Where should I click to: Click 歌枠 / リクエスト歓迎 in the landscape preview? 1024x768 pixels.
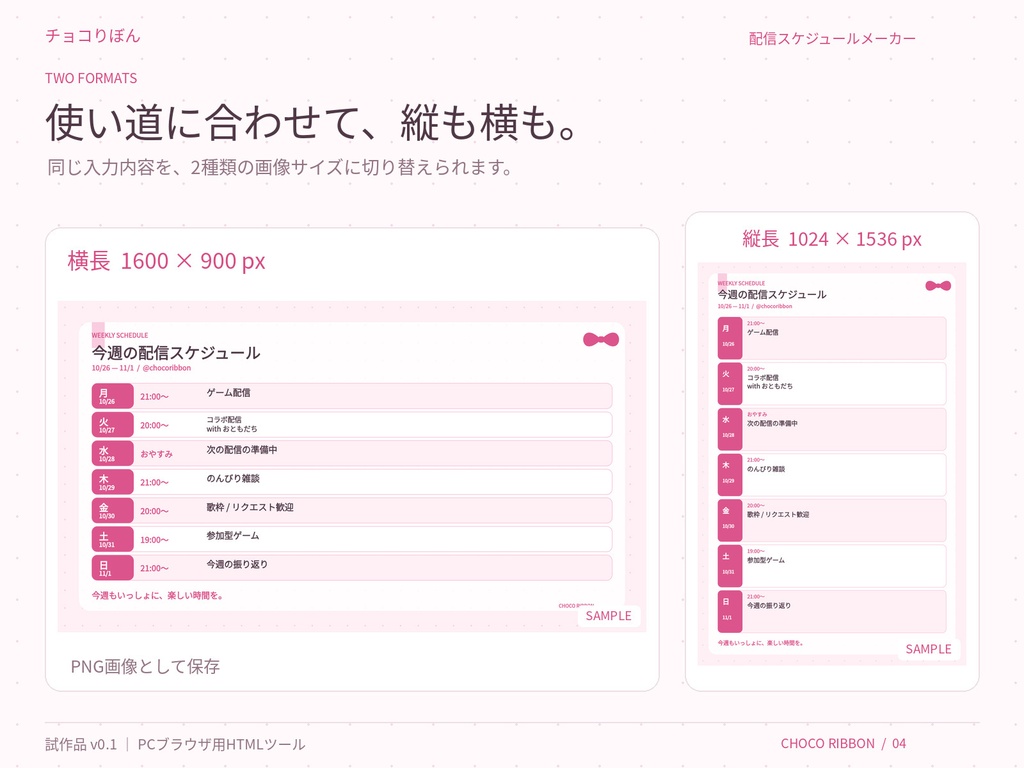coord(250,507)
